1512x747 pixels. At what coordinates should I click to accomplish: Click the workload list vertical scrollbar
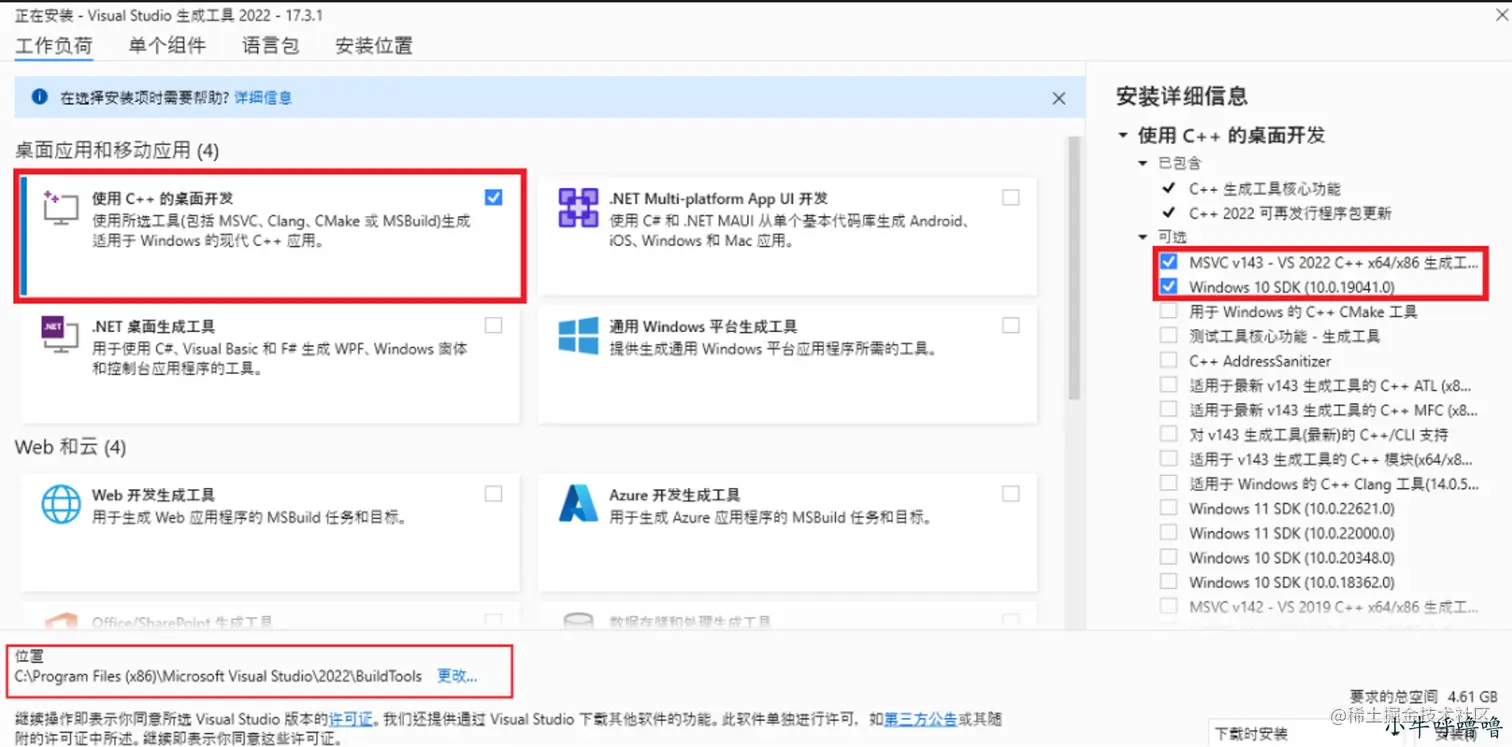(x=1076, y=270)
